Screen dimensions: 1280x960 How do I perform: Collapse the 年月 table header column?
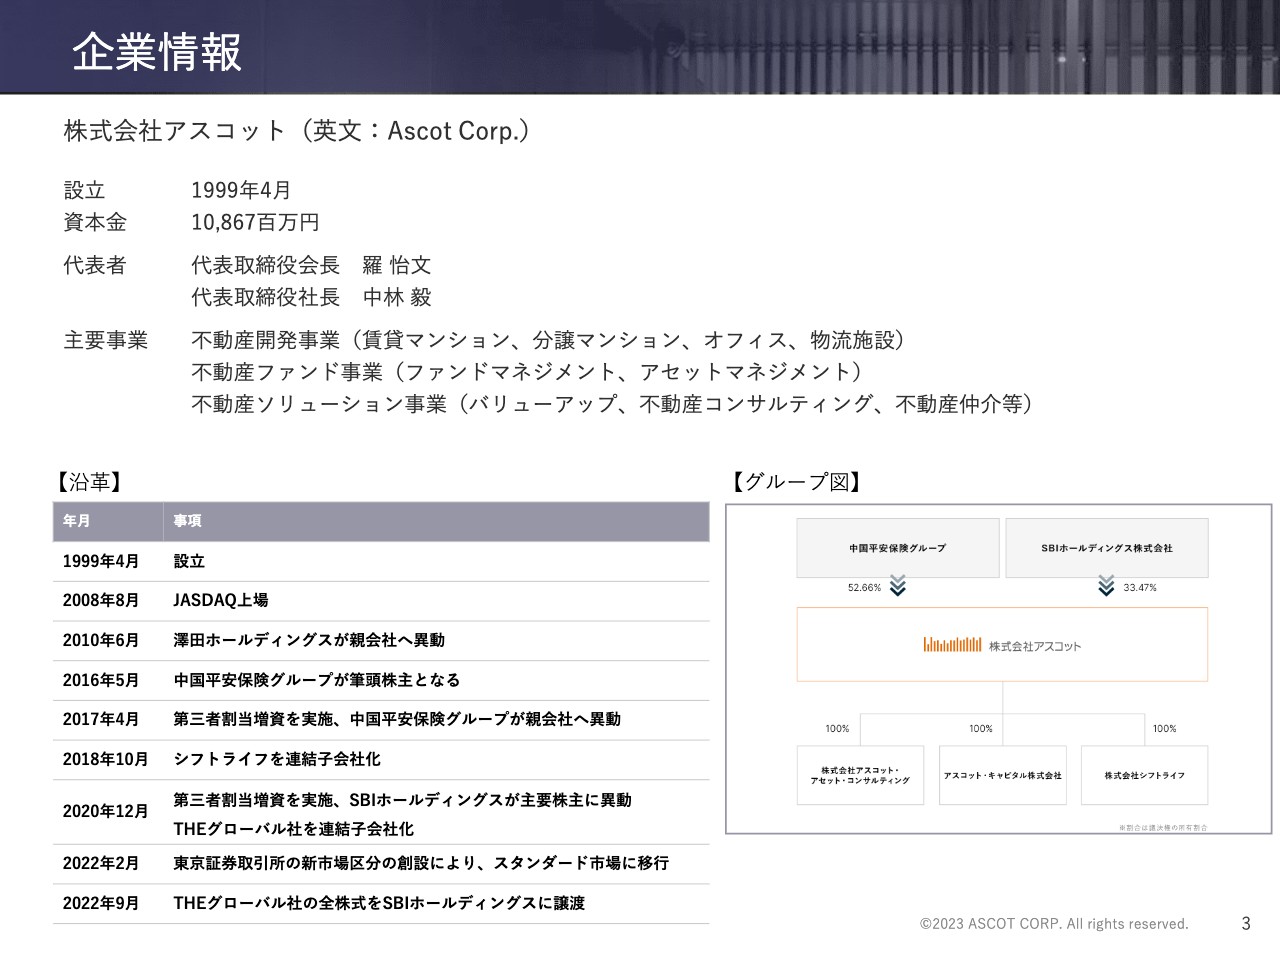[x=77, y=521]
